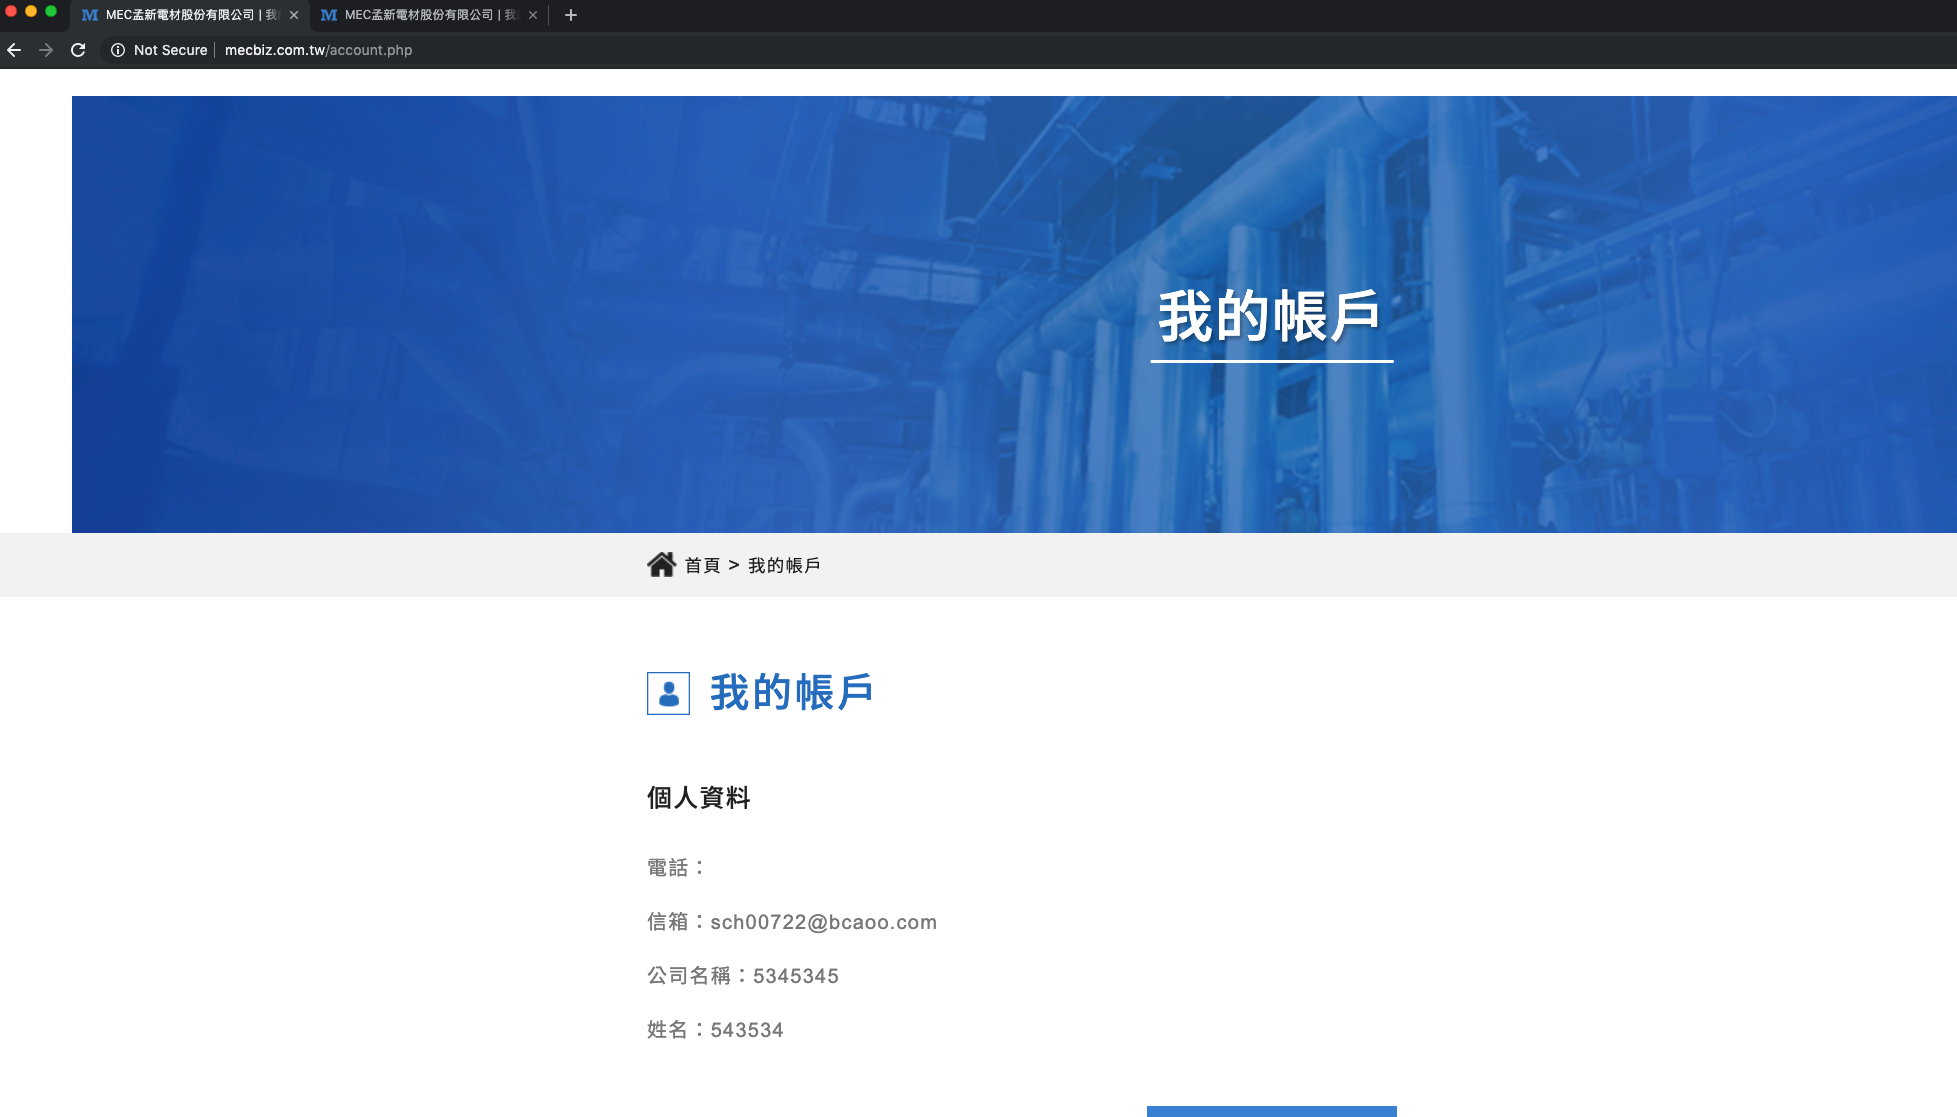Go back to the previous page

[x=14, y=50]
